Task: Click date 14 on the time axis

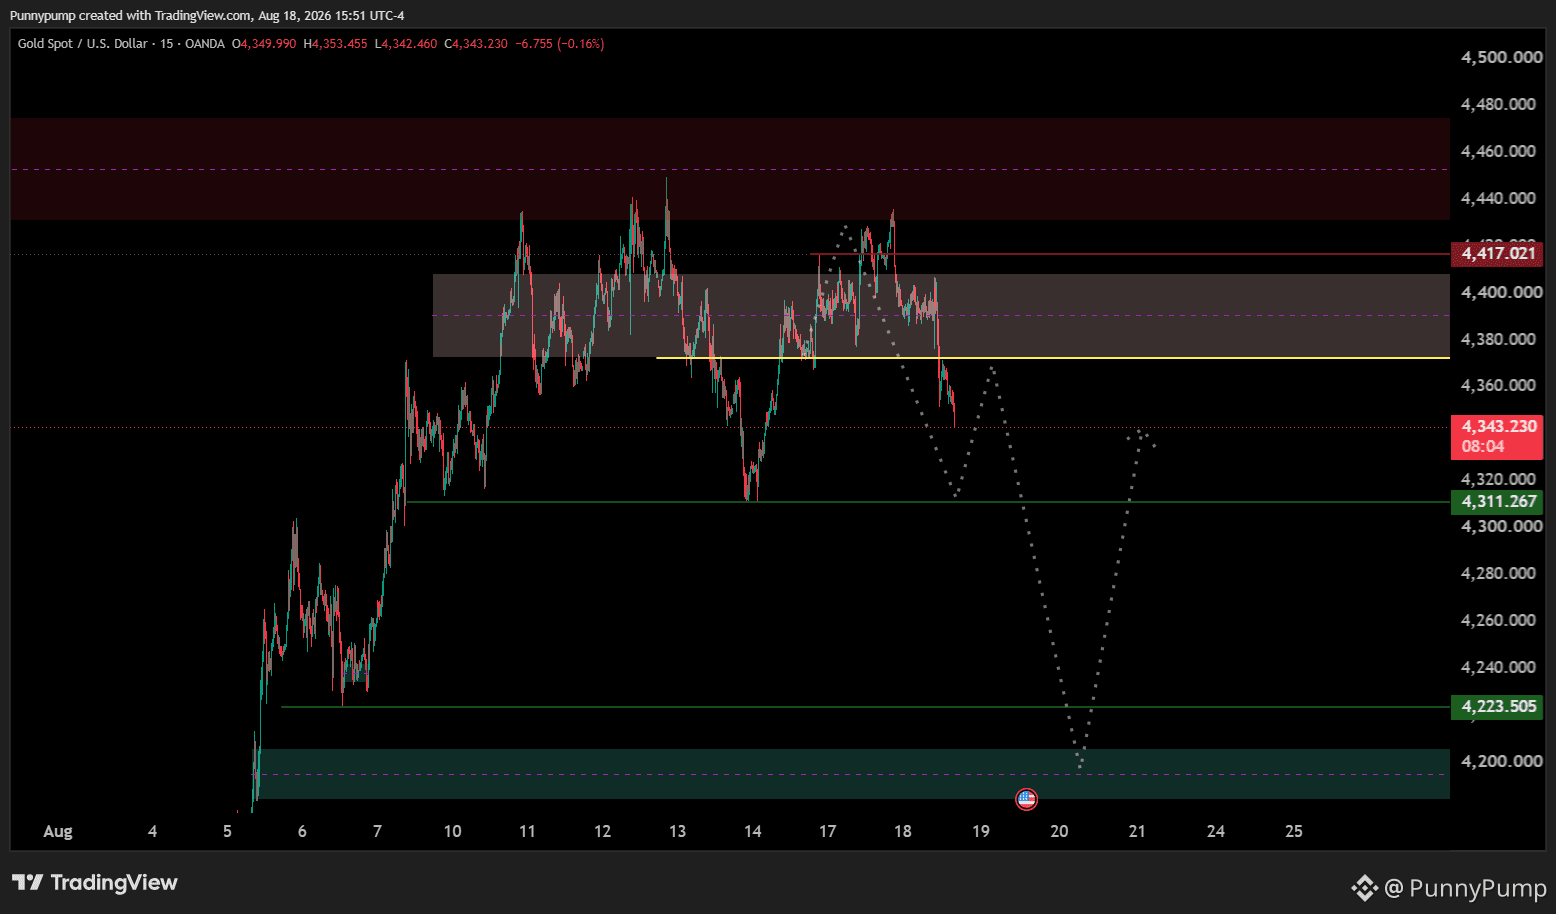Action: tap(752, 831)
